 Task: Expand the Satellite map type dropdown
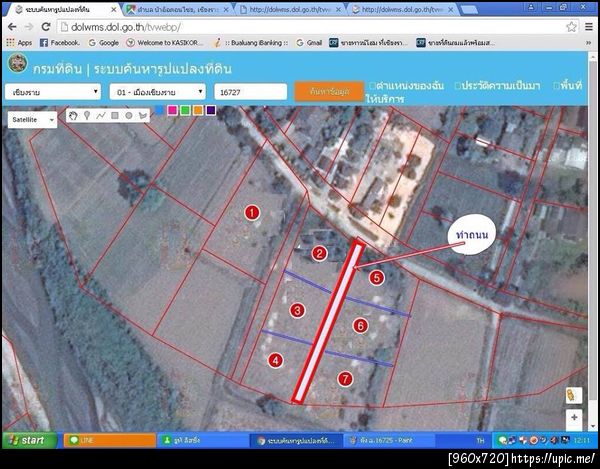point(33,120)
